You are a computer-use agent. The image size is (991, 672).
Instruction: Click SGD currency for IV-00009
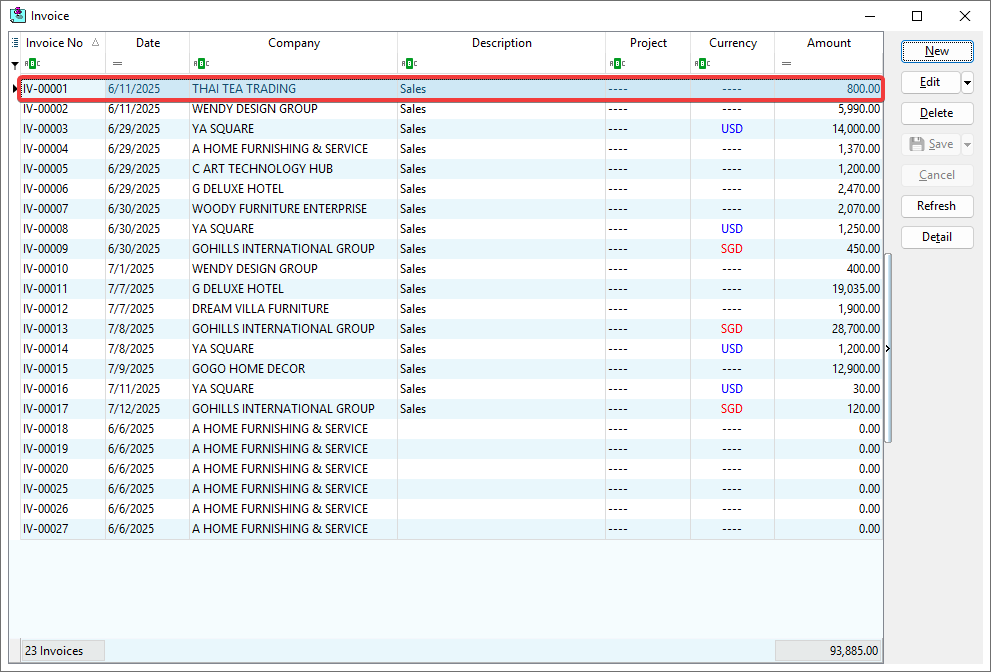[732, 249]
